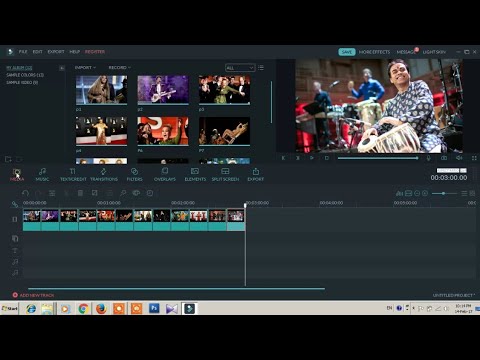Open the Import dropdown

pyautogui.click(x=85, y=68)
